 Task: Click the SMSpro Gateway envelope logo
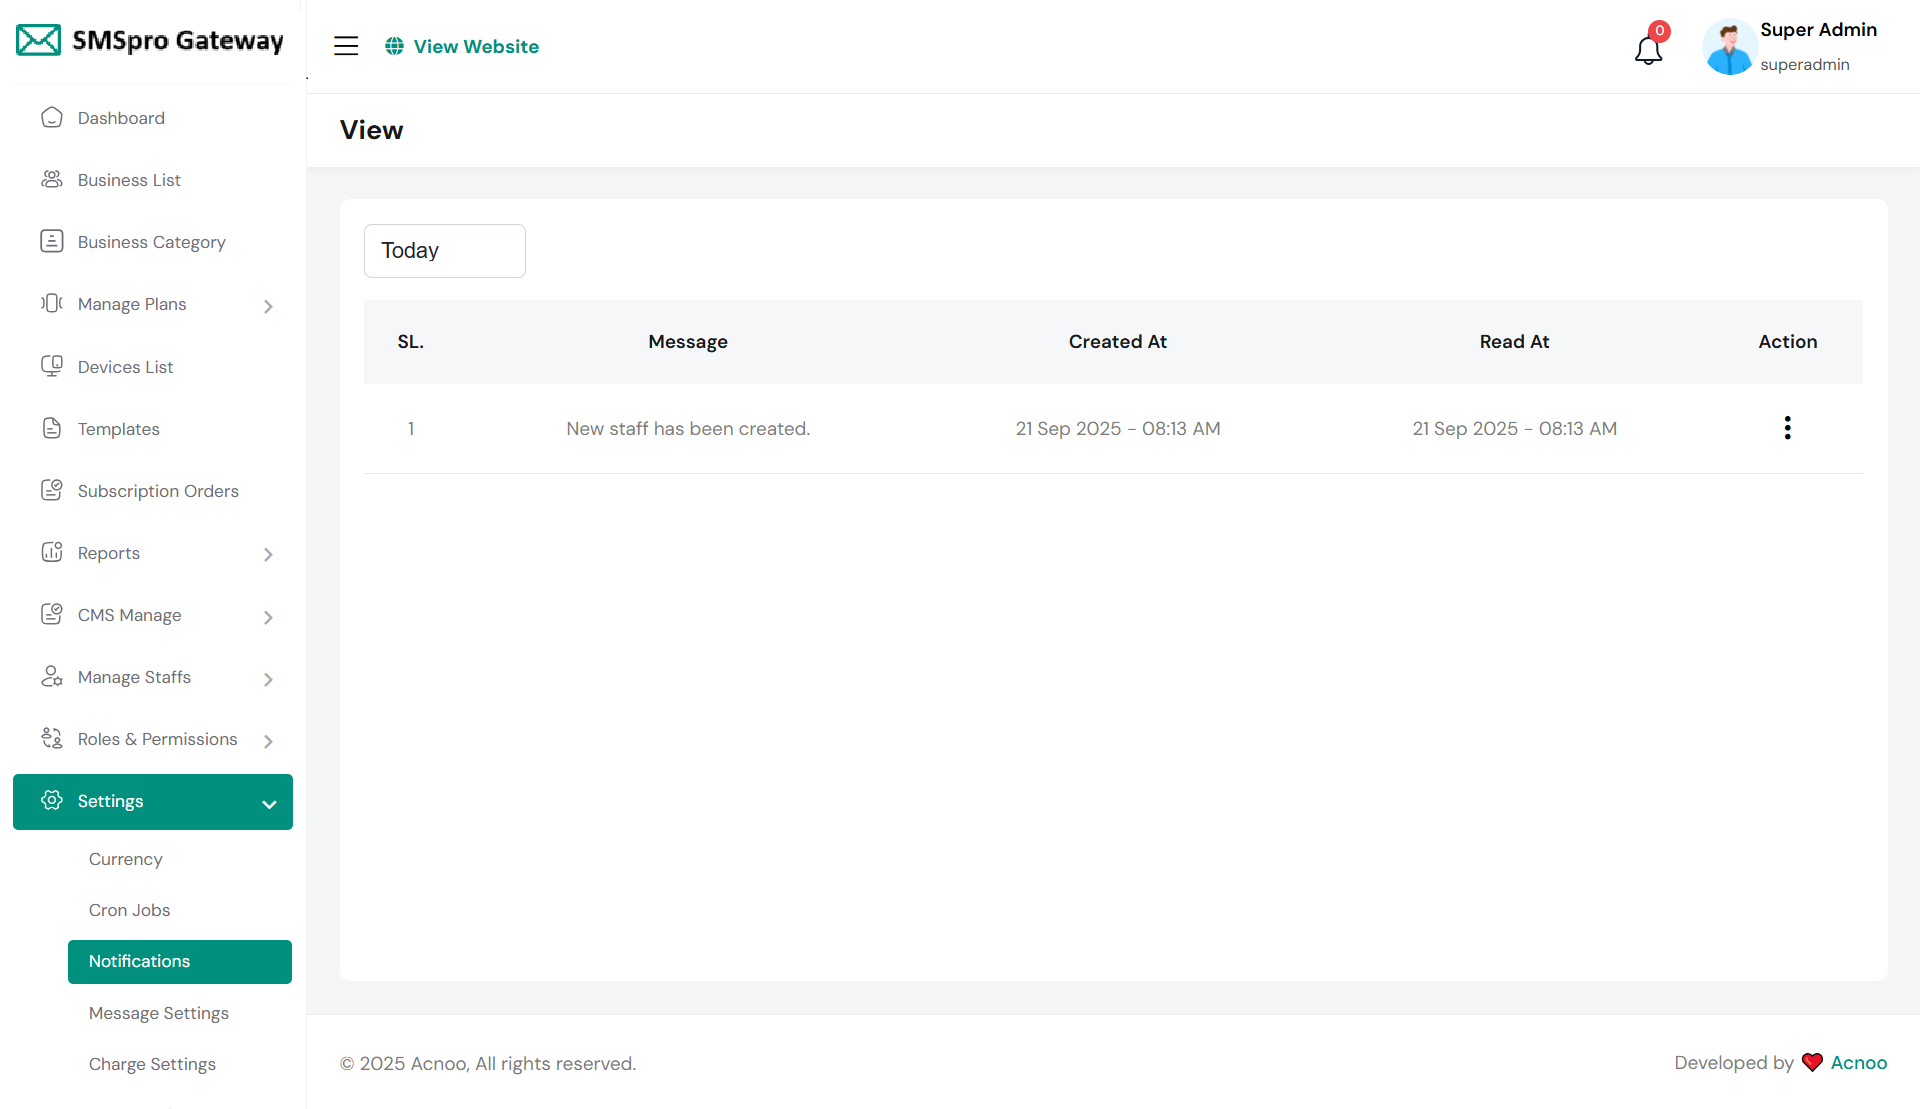(39, 41)
